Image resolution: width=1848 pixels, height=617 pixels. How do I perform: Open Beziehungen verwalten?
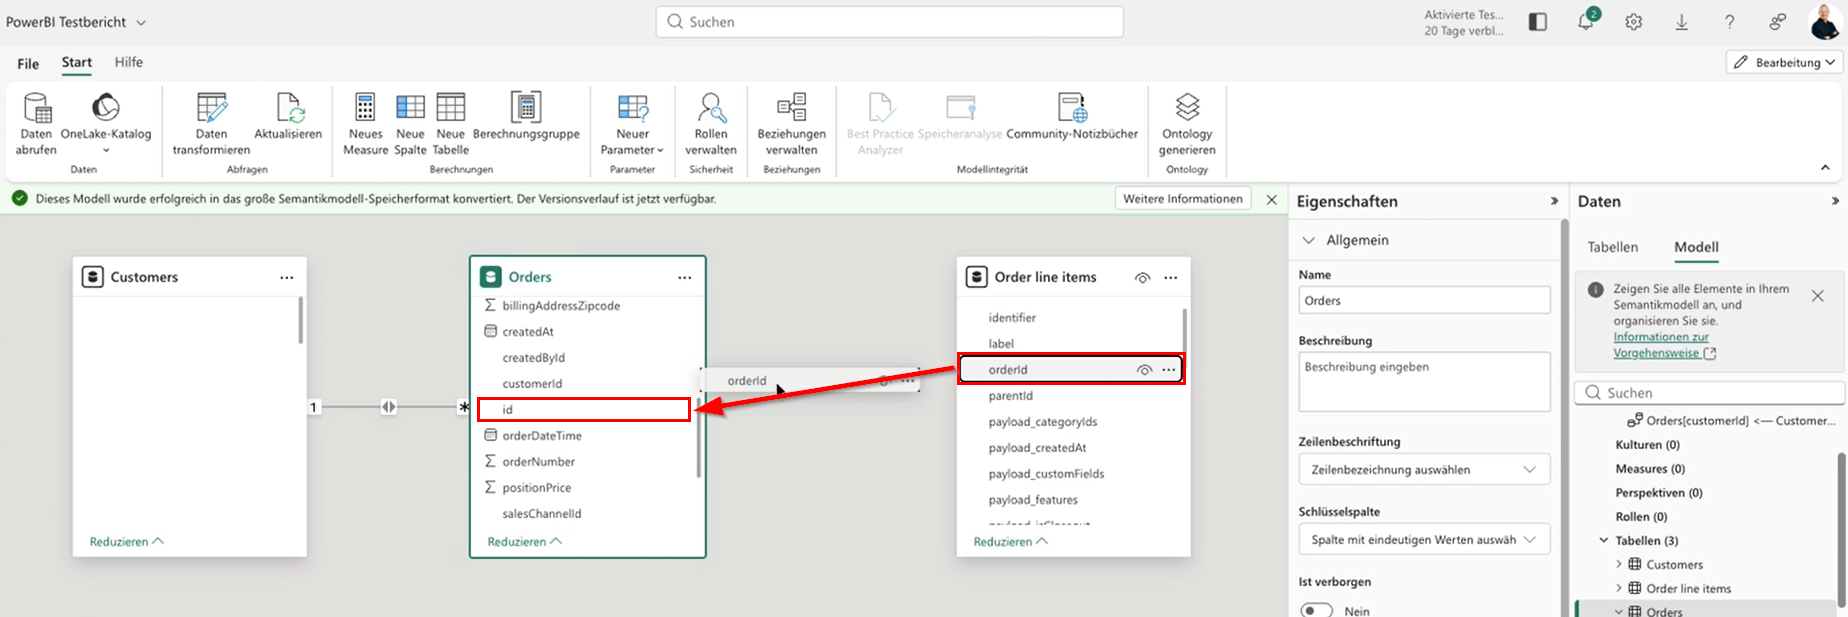pos(792,123)
